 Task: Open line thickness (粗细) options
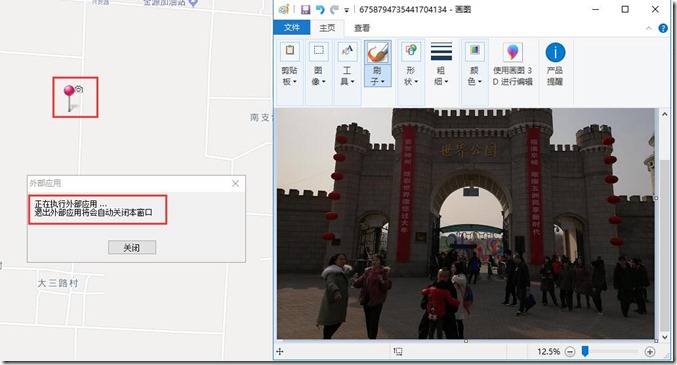coord(441,64)
